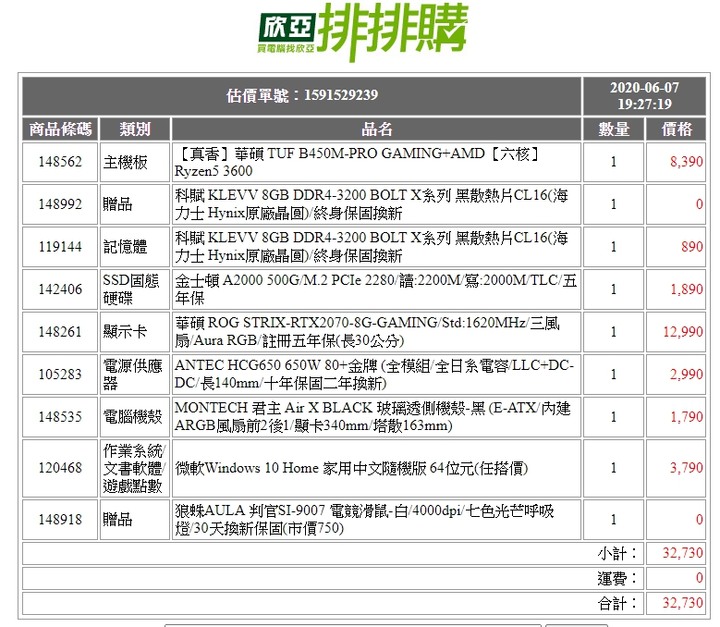
Task: Click the 合計 label
Action: tap(617, 603)
